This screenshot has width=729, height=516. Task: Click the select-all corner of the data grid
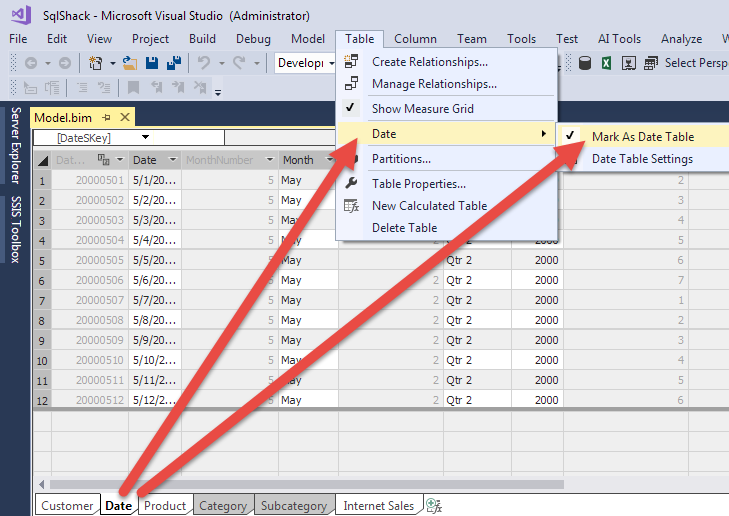[x=42, y=160]
